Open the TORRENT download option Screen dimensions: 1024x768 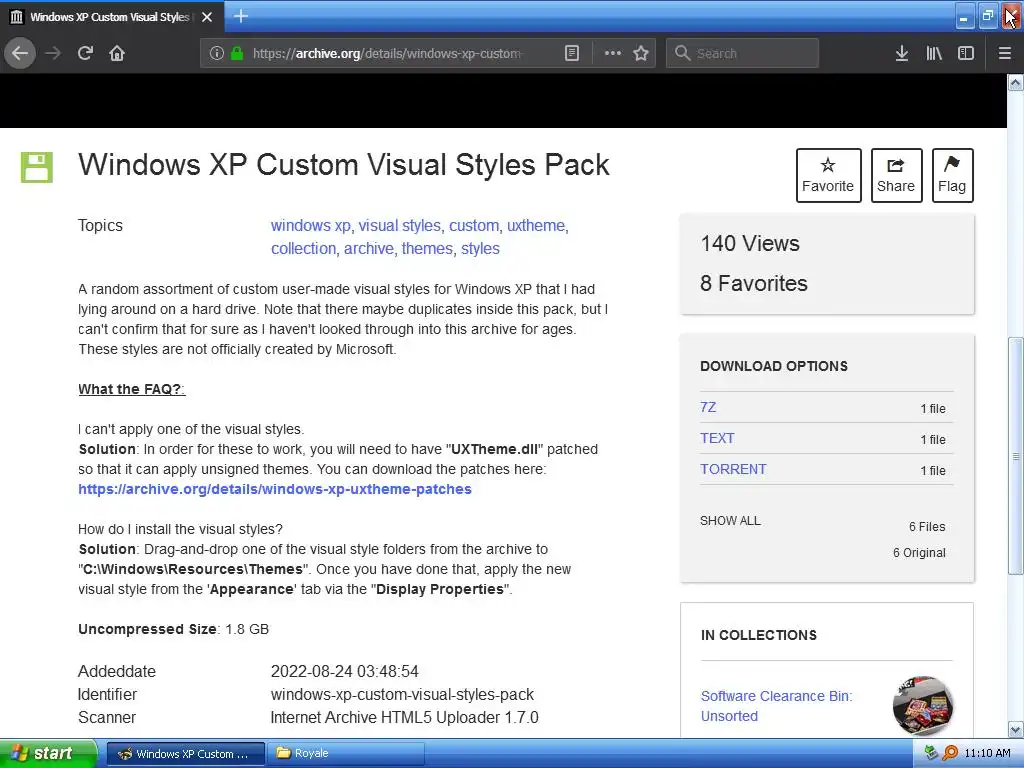tap(733, 470)
